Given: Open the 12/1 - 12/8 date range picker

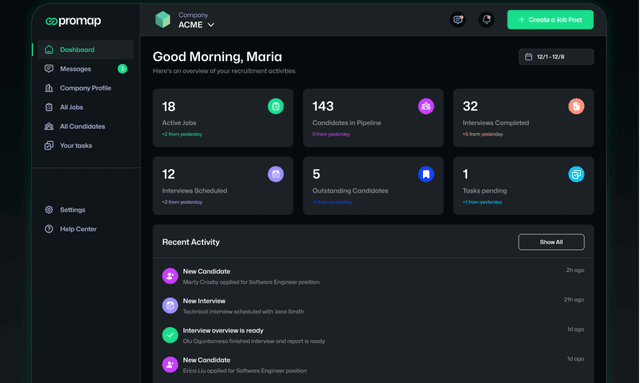Looking at the screenshot, I should pyautogui.click(x=556, y=57).
